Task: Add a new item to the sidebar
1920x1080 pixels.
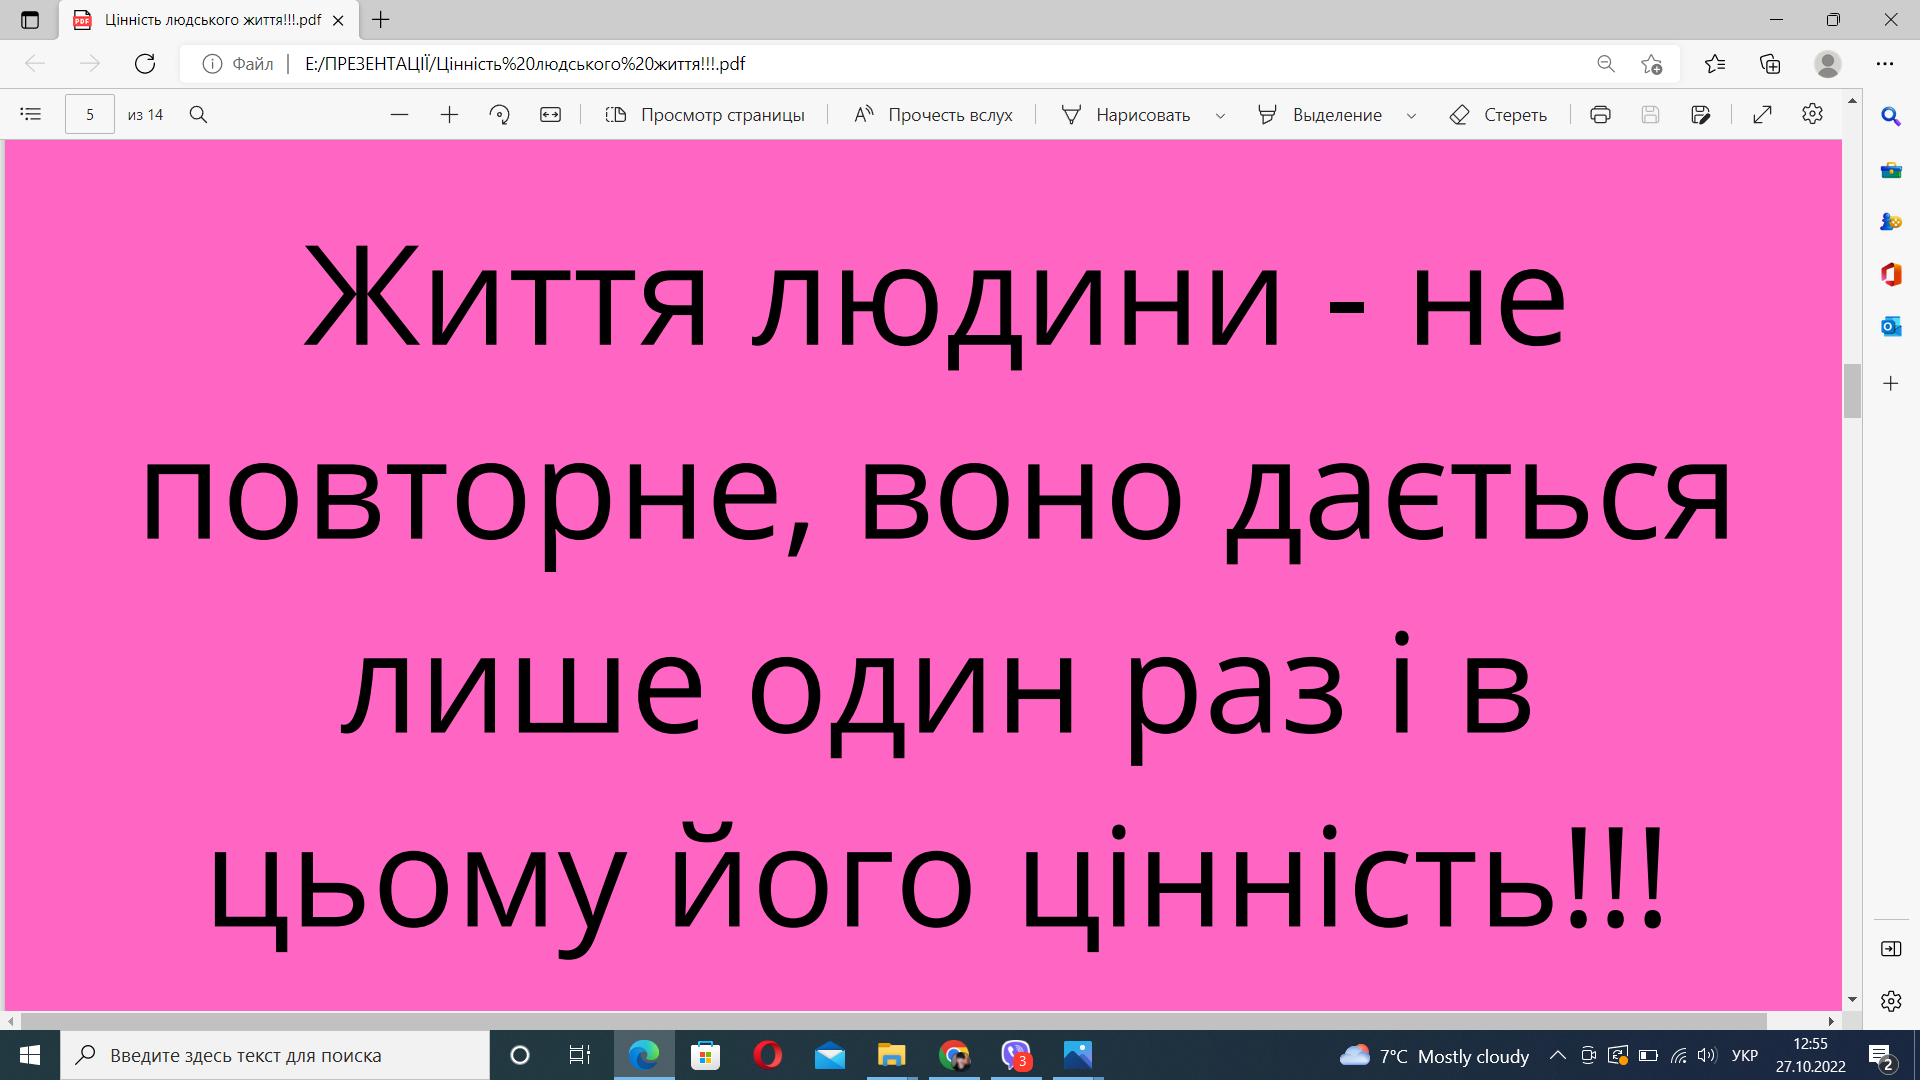Action: [1890, 383]
